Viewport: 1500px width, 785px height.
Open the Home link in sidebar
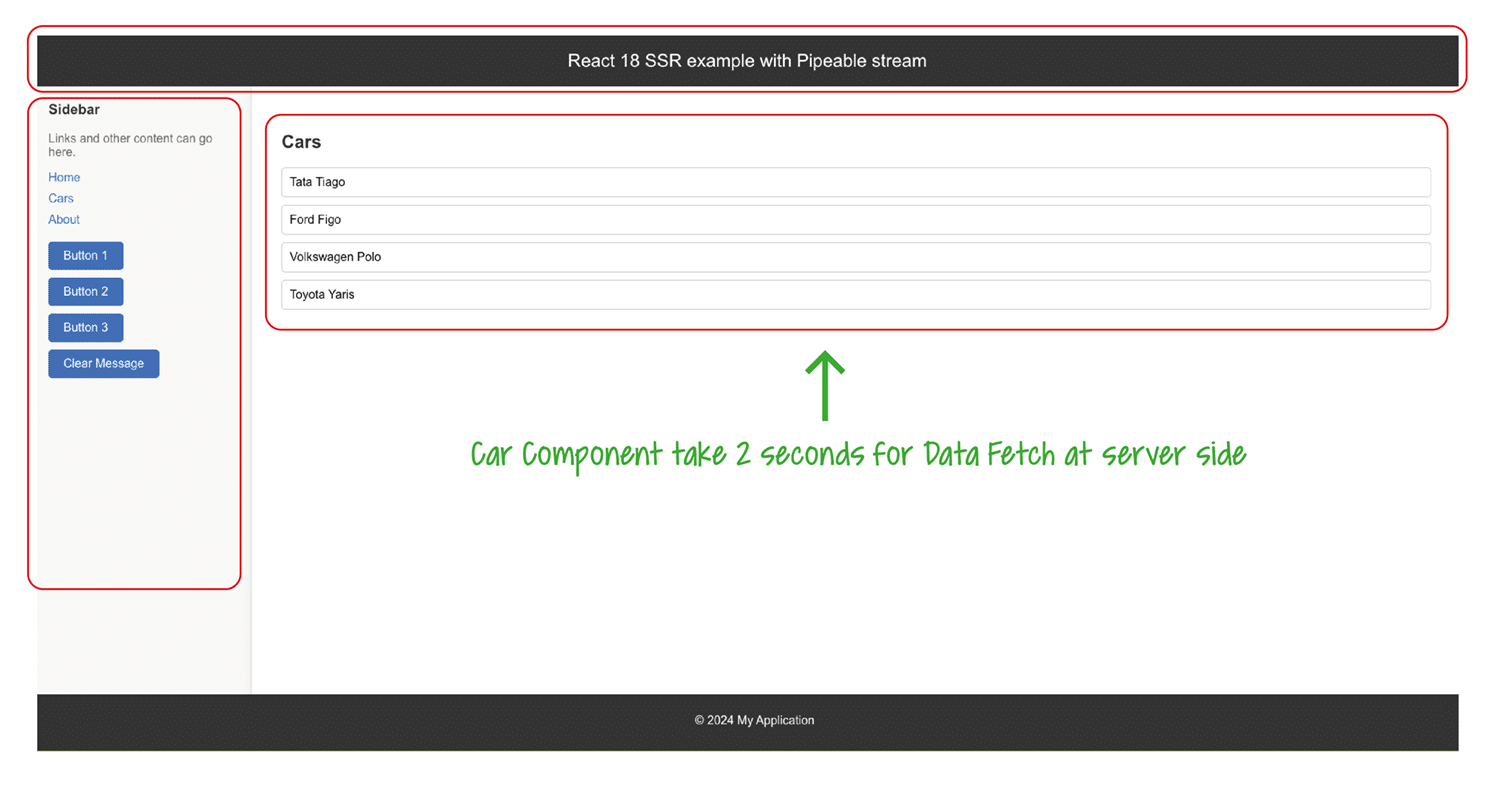click(64, 177)
